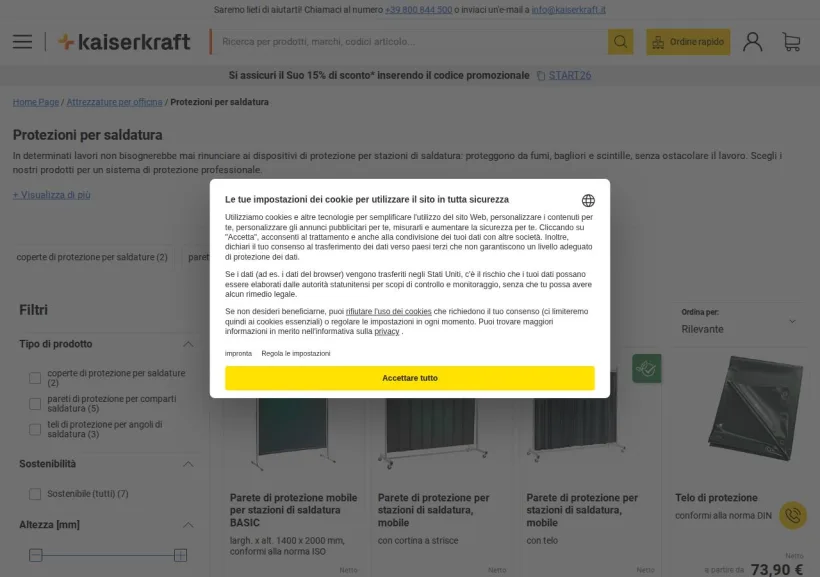820x577 pixels.
Task: Check Sostenibile (tutti) filter checkbox
Action: click(35, 494)
